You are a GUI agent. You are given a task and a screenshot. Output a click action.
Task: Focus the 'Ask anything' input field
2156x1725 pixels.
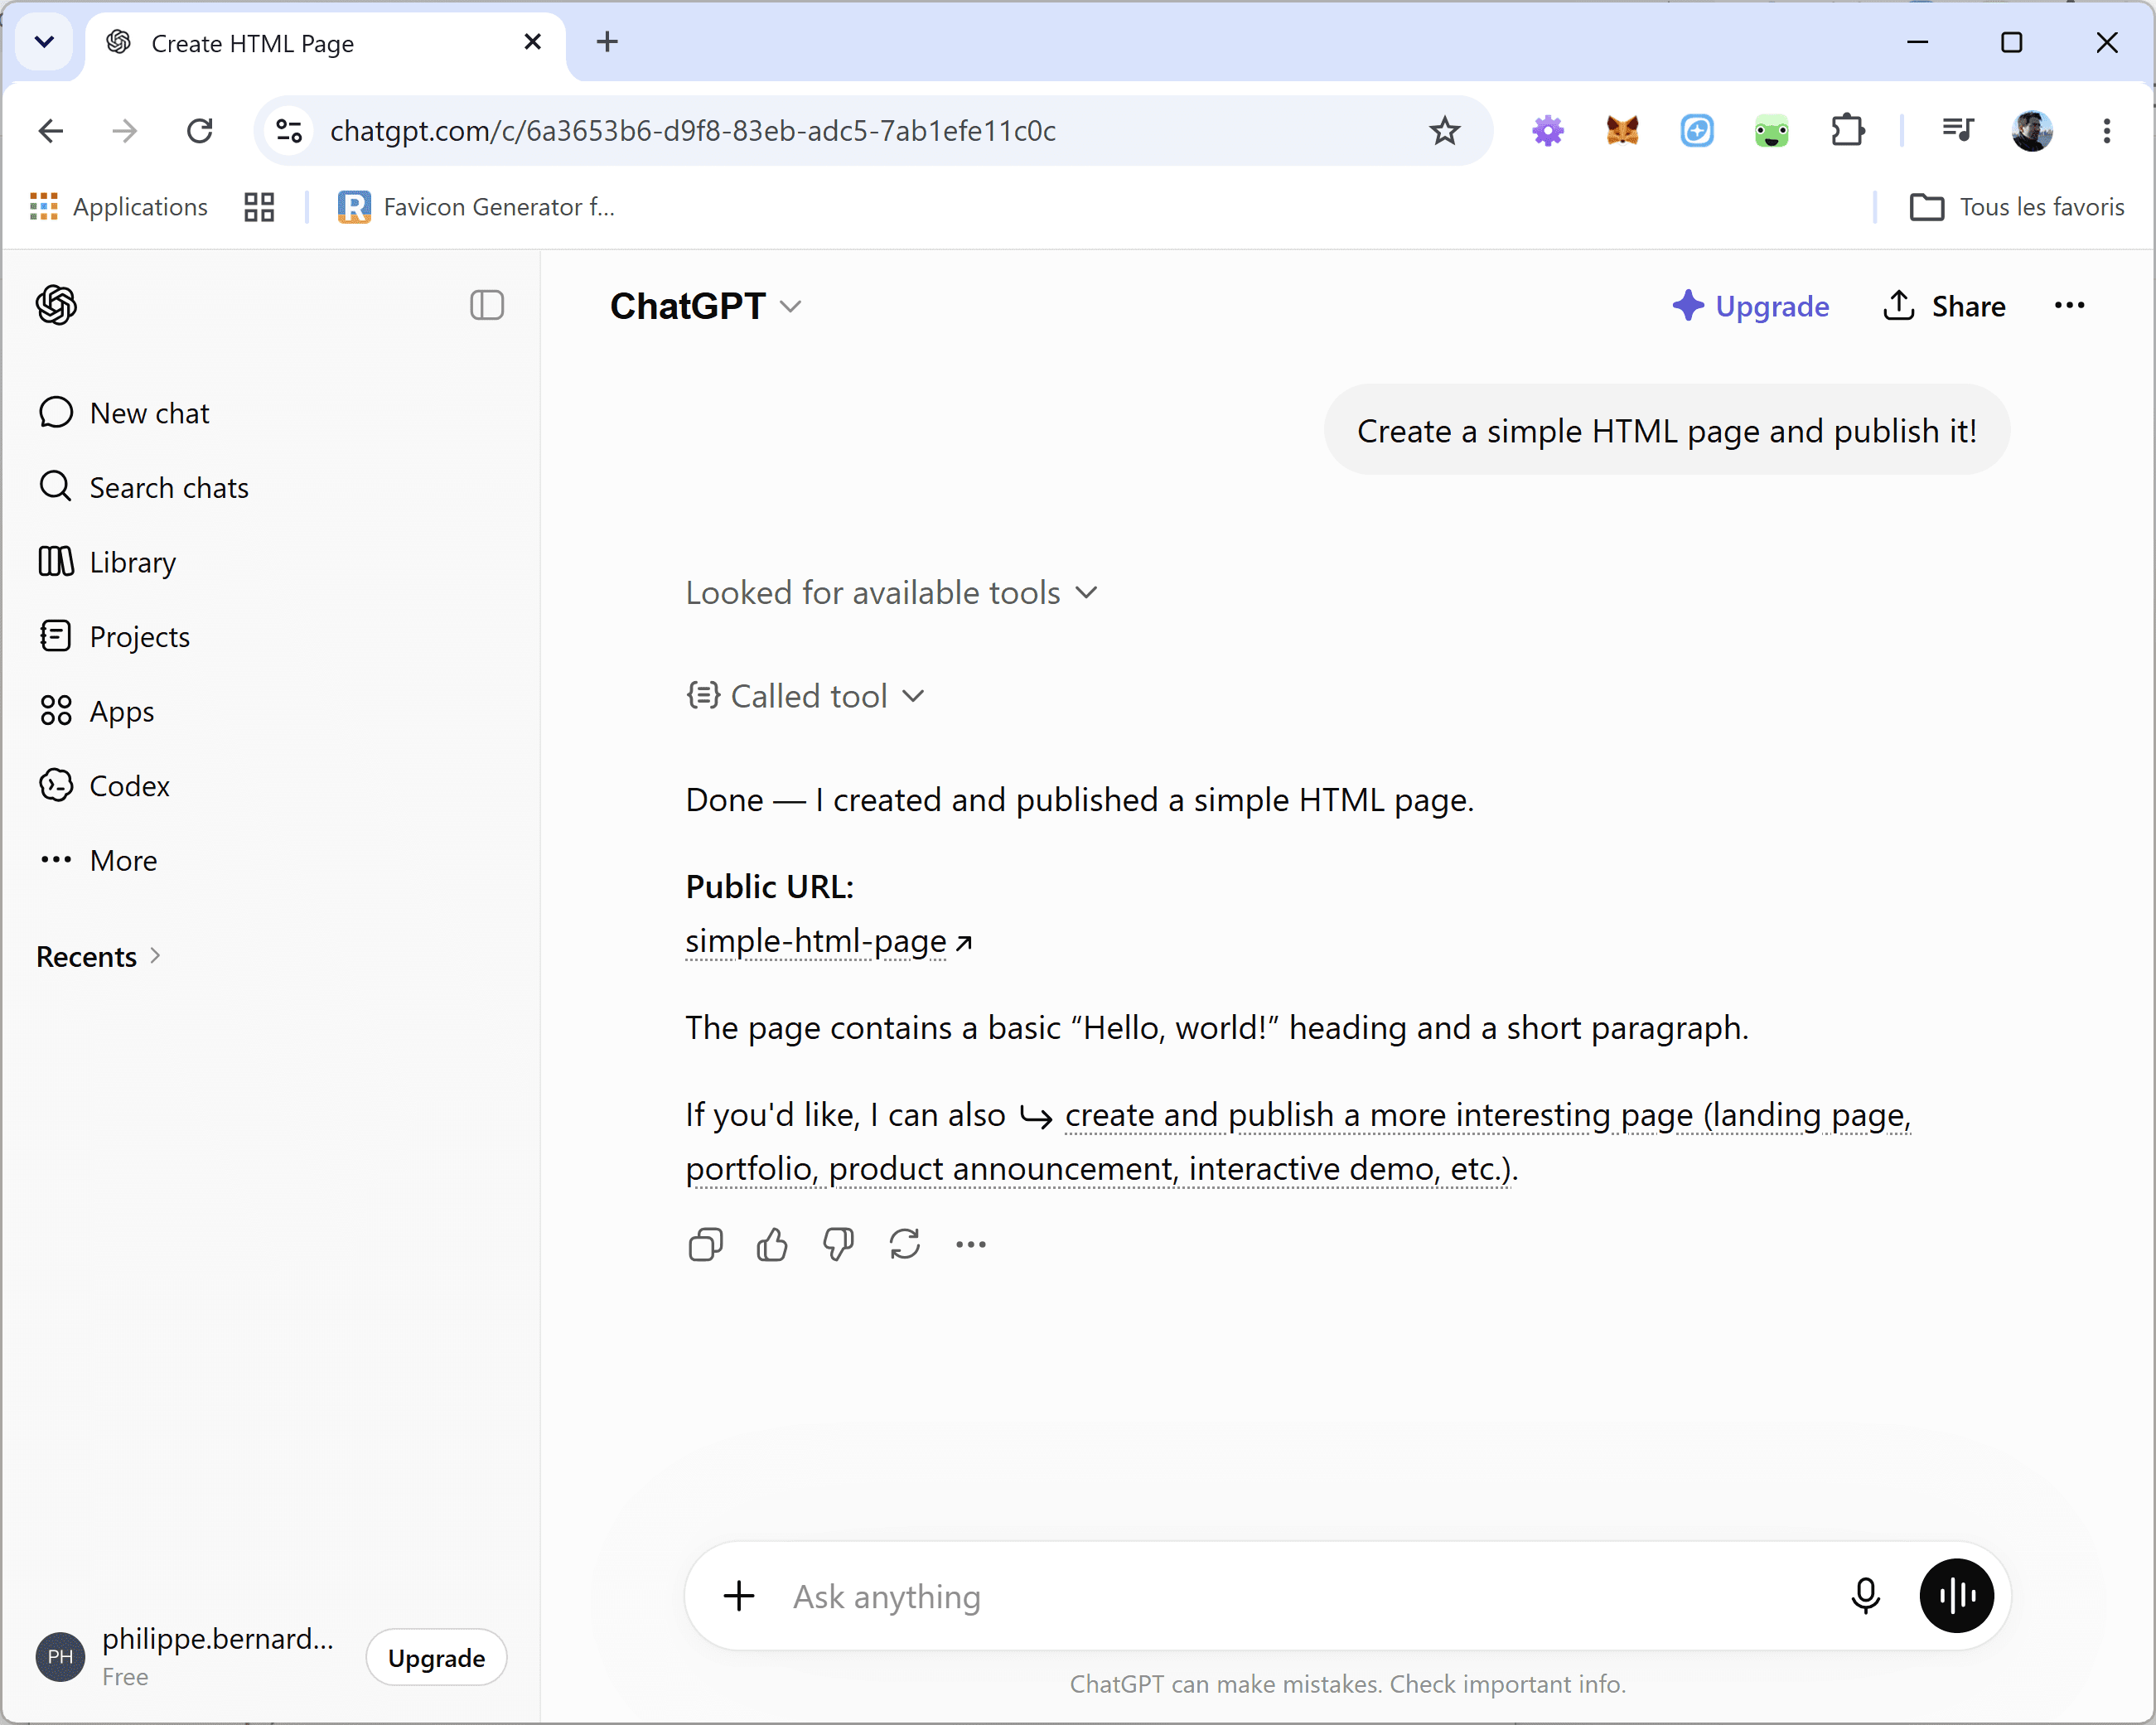point(1300,1596)
